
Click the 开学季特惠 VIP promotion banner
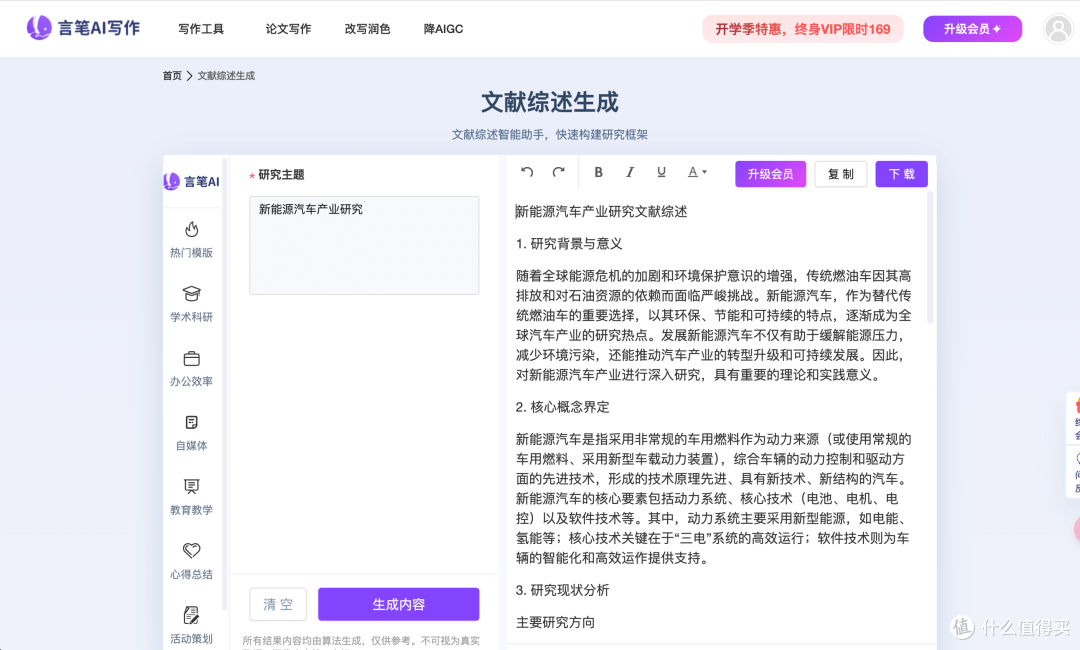802,29
